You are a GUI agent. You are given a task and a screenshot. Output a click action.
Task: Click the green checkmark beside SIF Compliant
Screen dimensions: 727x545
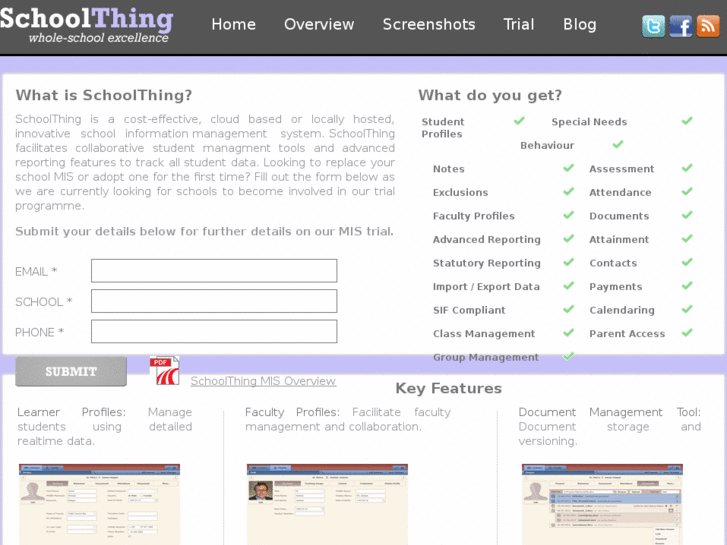[x=568, y=309]
